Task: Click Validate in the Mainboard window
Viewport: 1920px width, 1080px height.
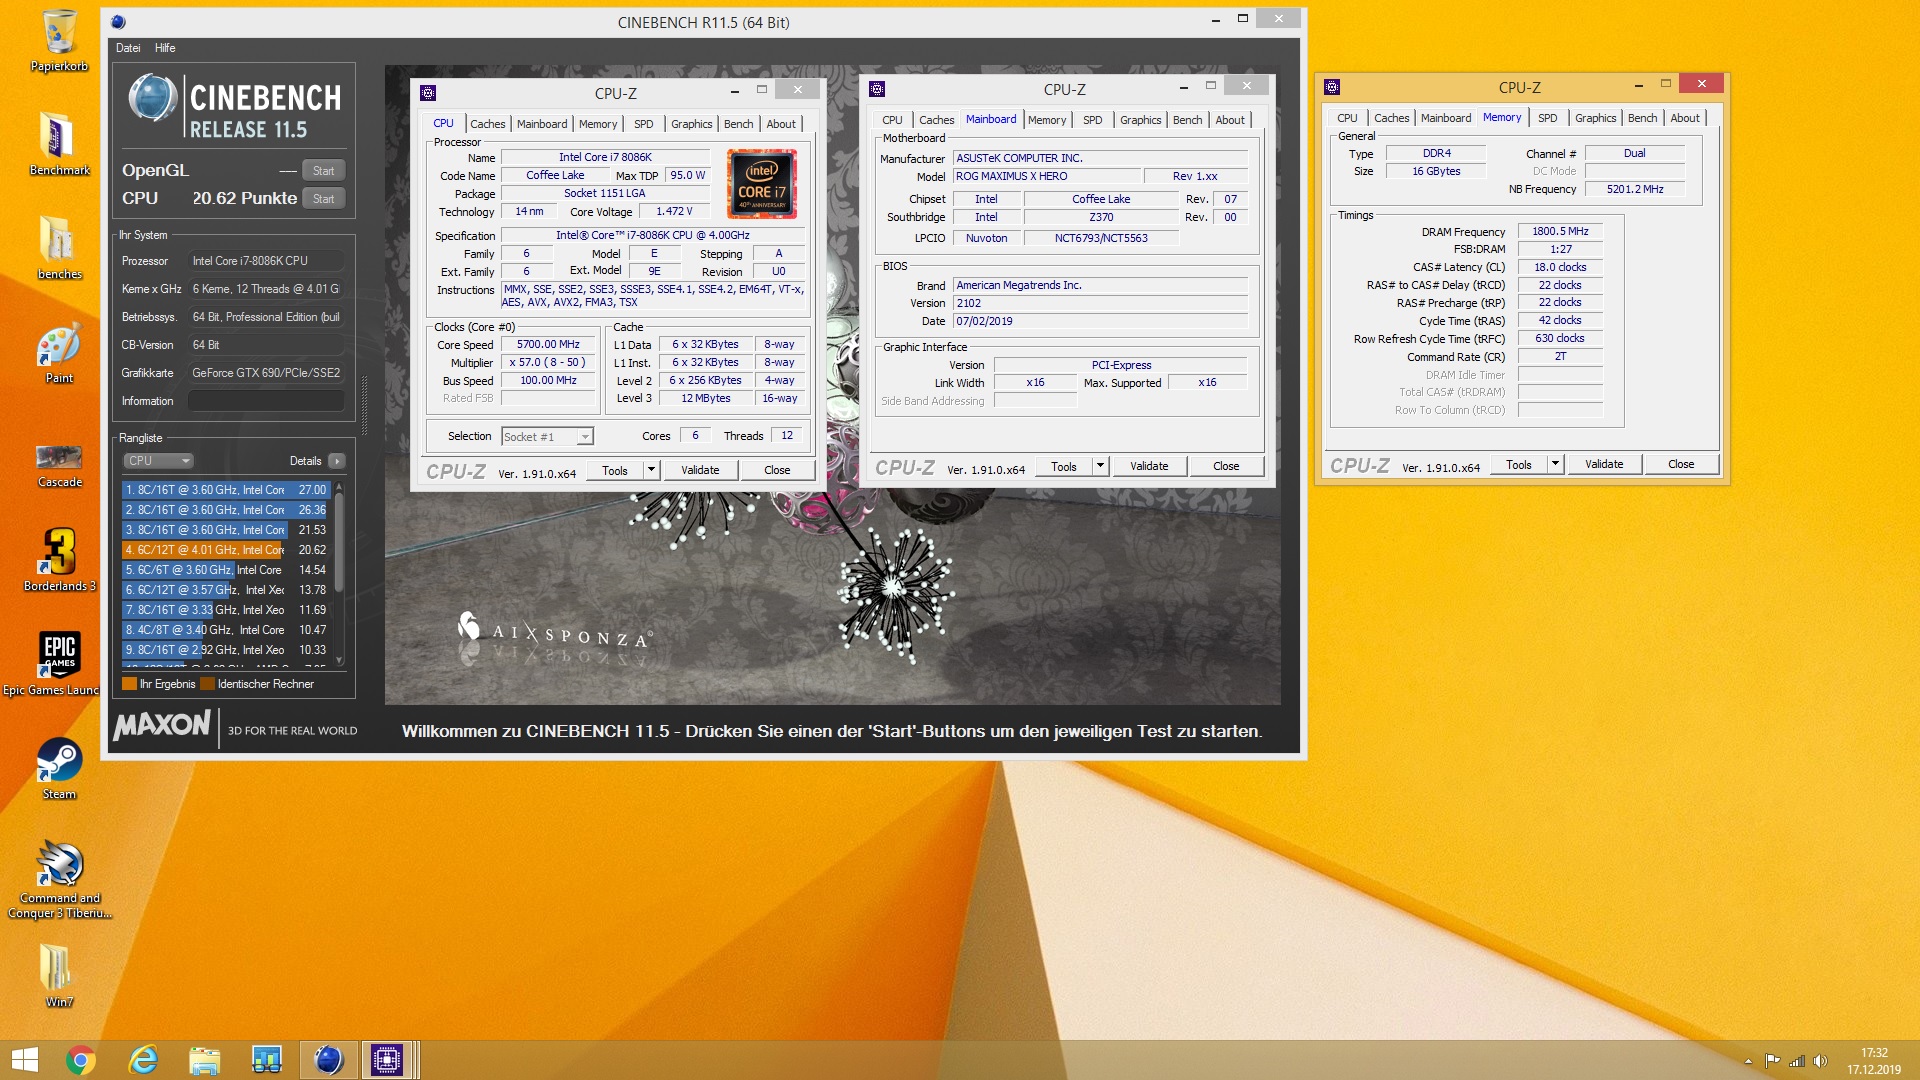Action: tap(1149, 467)
